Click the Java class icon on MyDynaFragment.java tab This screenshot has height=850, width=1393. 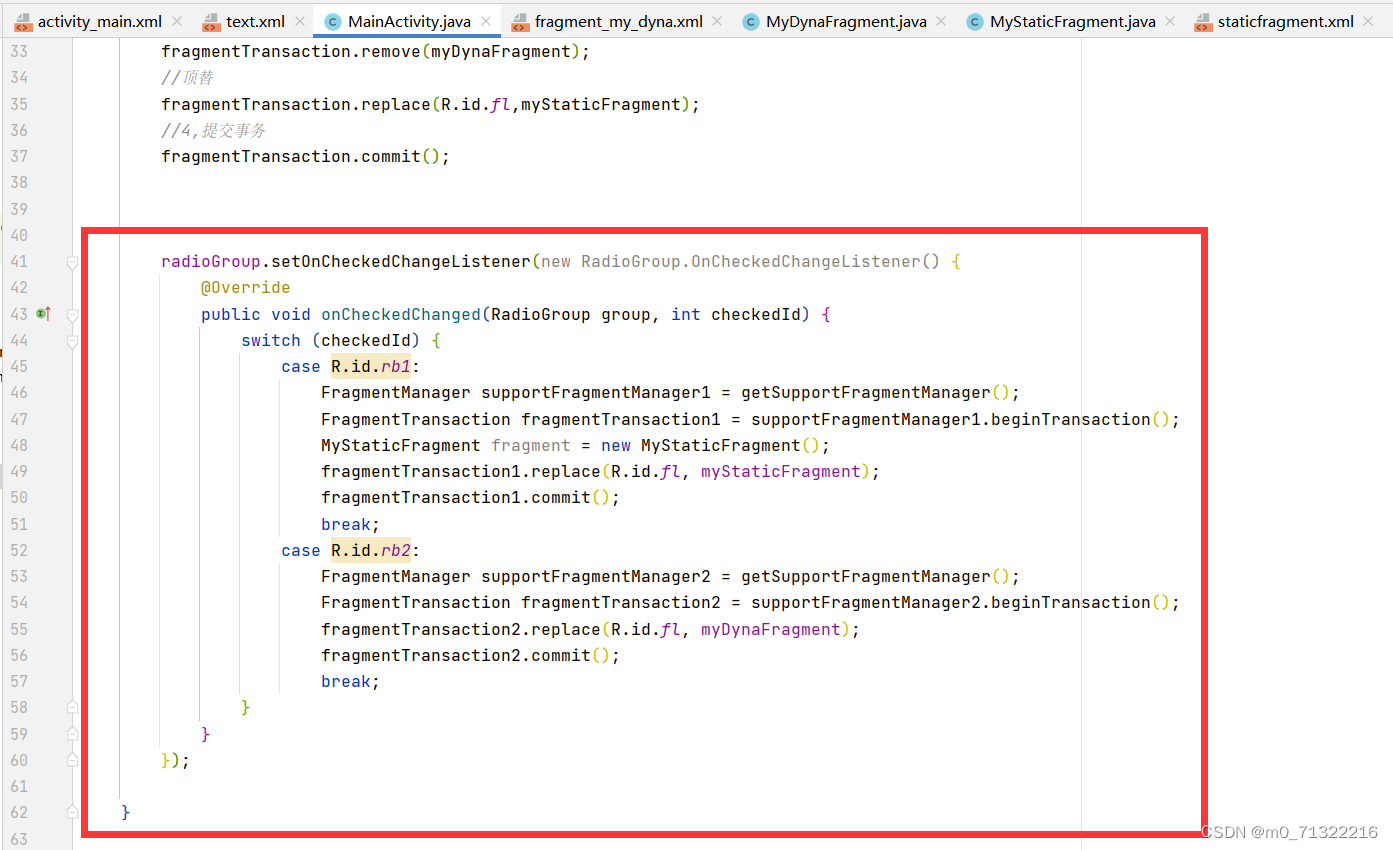point(751,20)
